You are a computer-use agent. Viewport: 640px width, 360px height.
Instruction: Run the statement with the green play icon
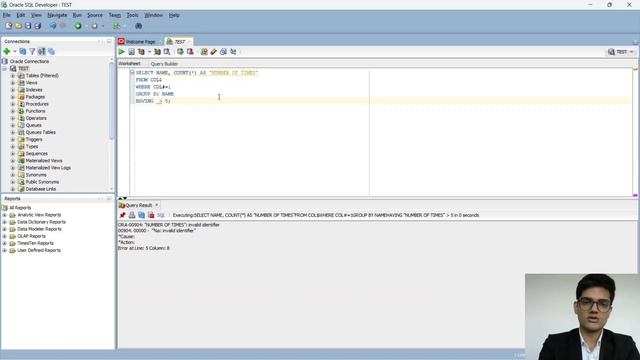[x=122, y=52]
